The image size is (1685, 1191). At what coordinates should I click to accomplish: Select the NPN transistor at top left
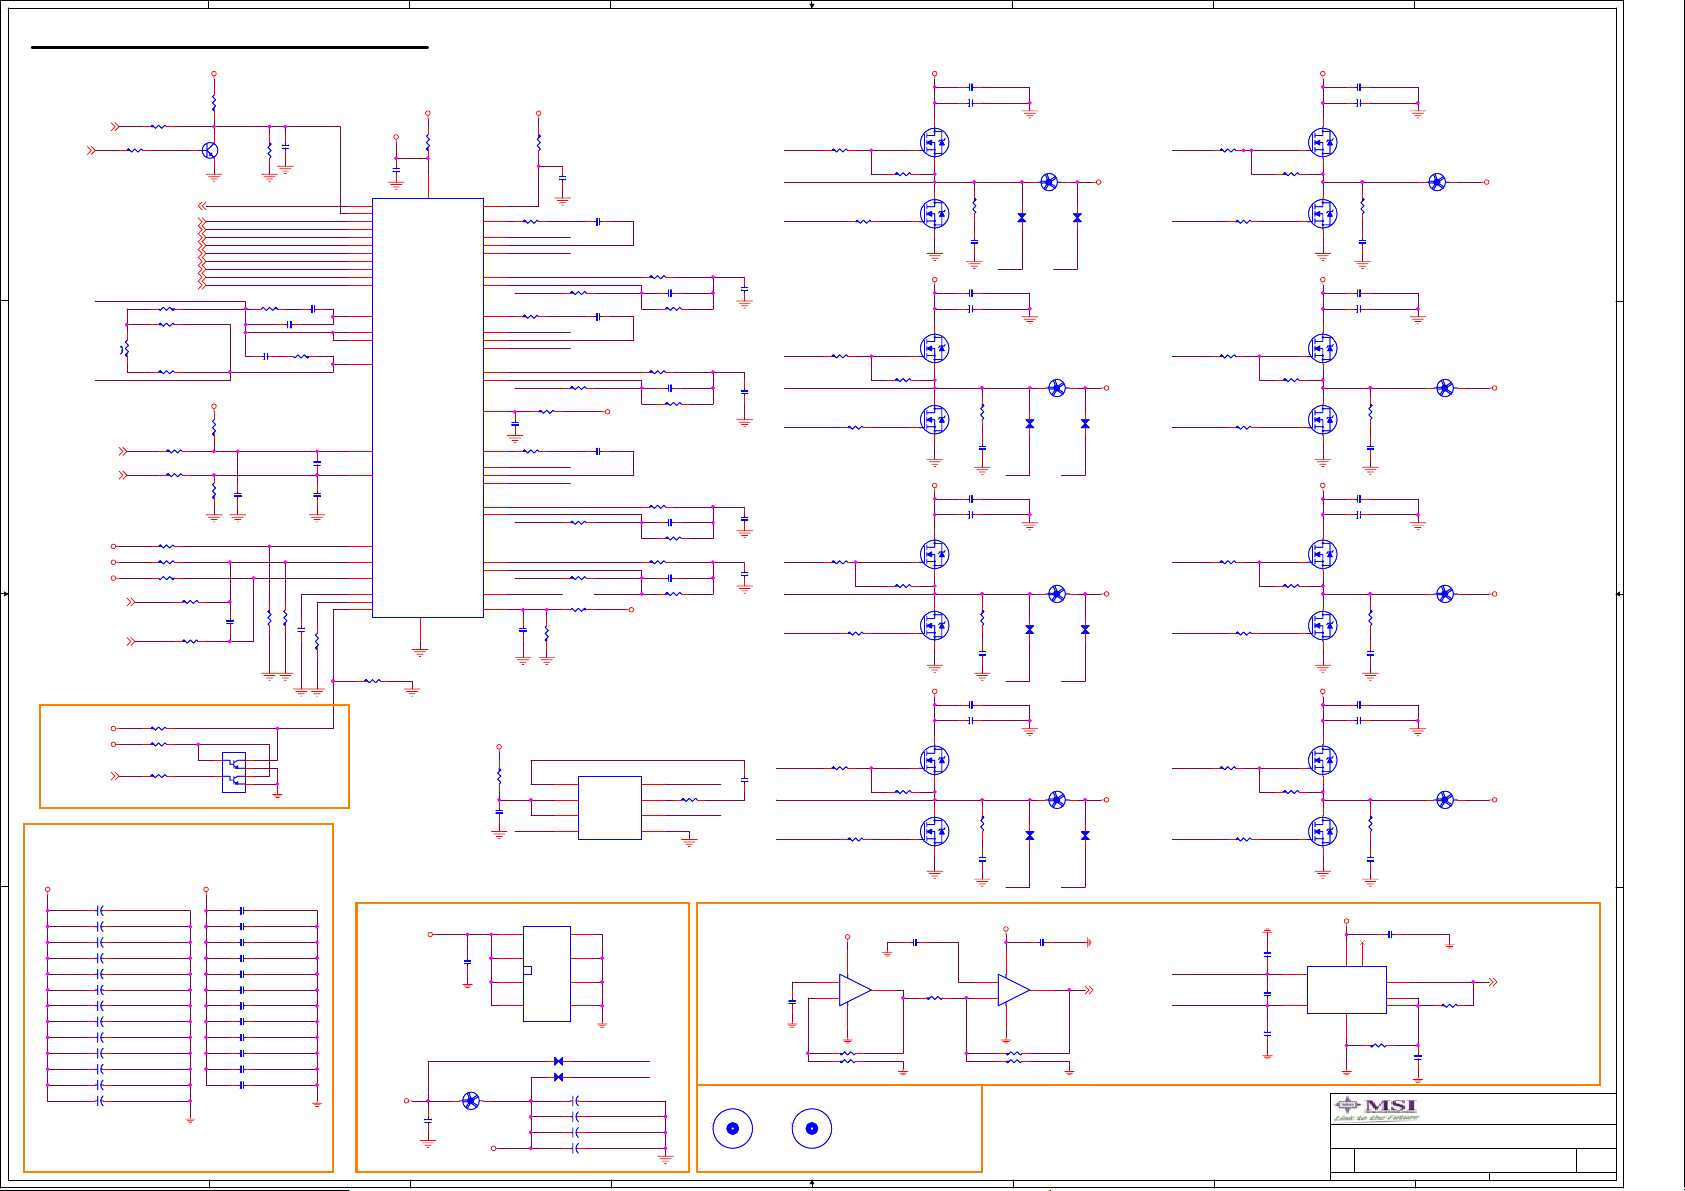(x=209, y=150)
